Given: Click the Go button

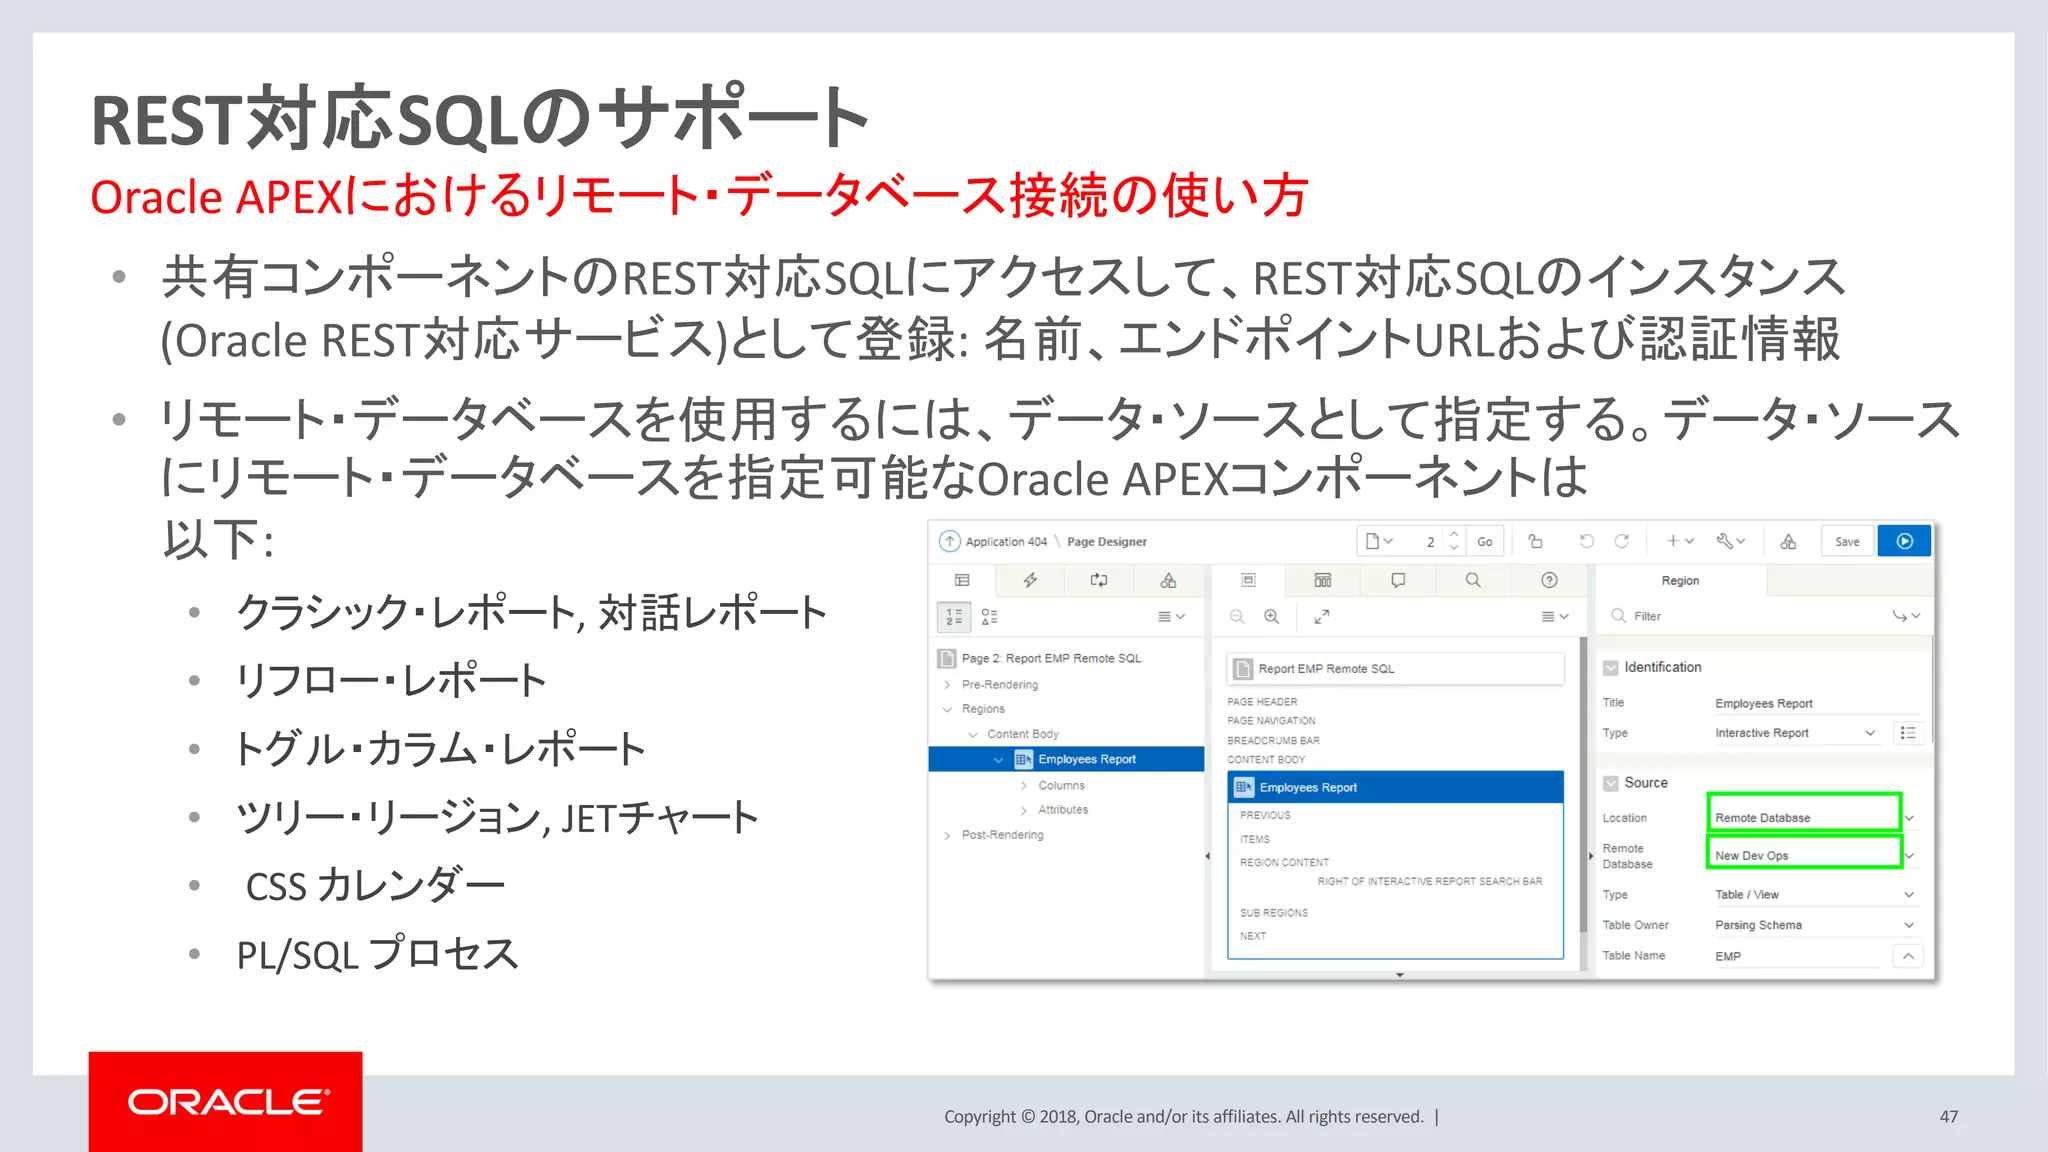Looking at the screenshot, I should coord(1484,541).
